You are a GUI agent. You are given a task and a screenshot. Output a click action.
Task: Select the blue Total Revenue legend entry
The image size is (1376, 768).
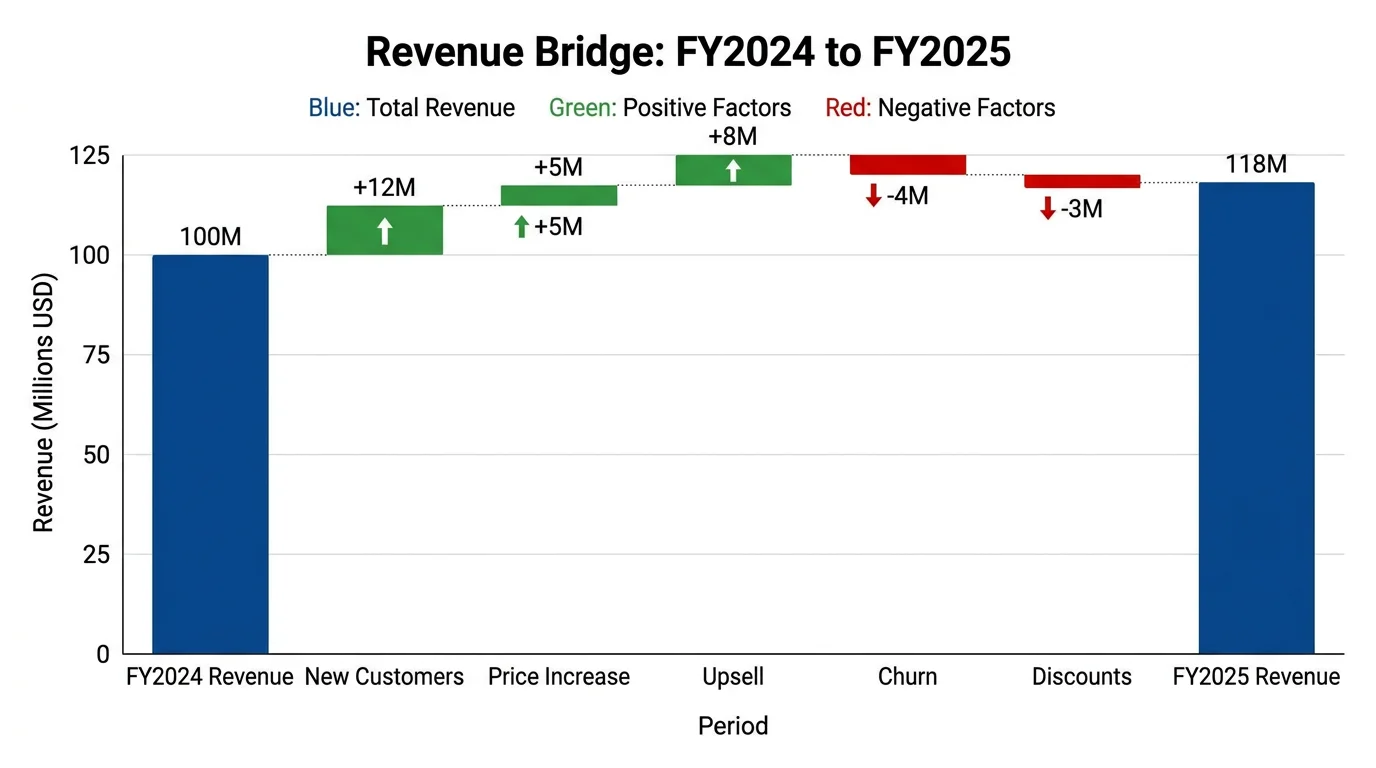coord(412,107)
